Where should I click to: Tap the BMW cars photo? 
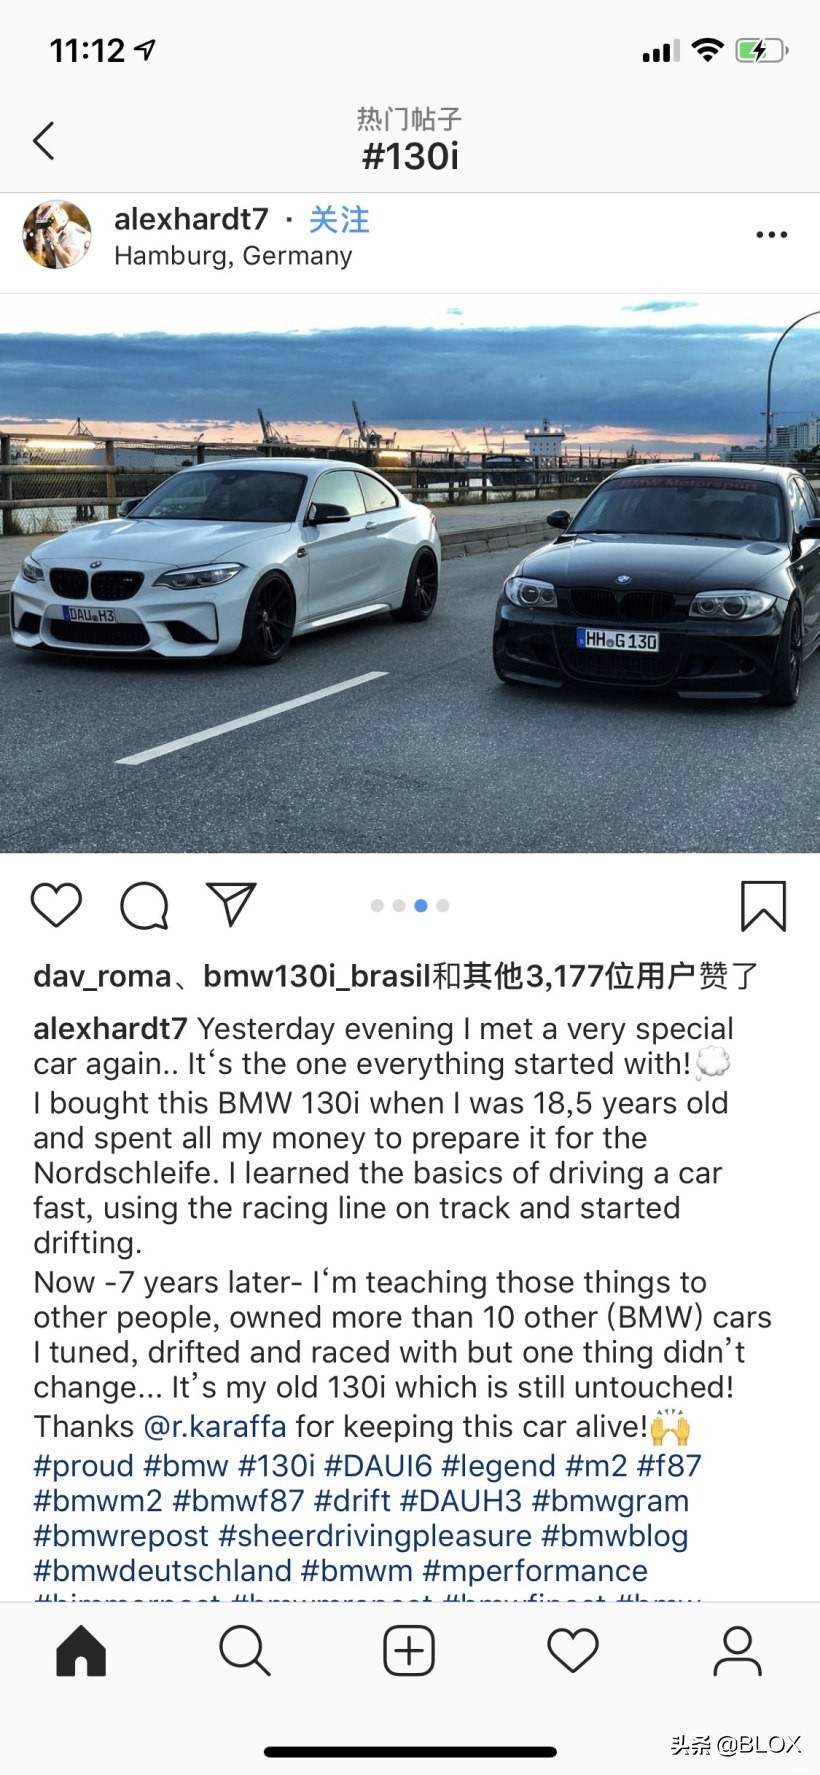(410, 573)
